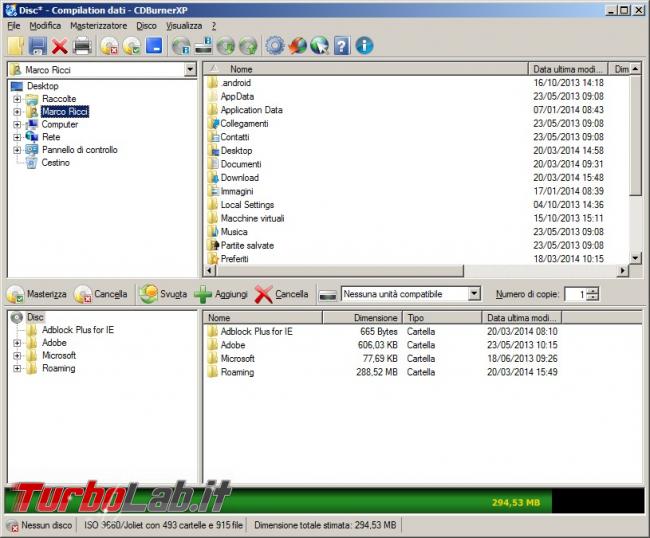Click the red X delete toolbar icon

(x=60, y=46)
